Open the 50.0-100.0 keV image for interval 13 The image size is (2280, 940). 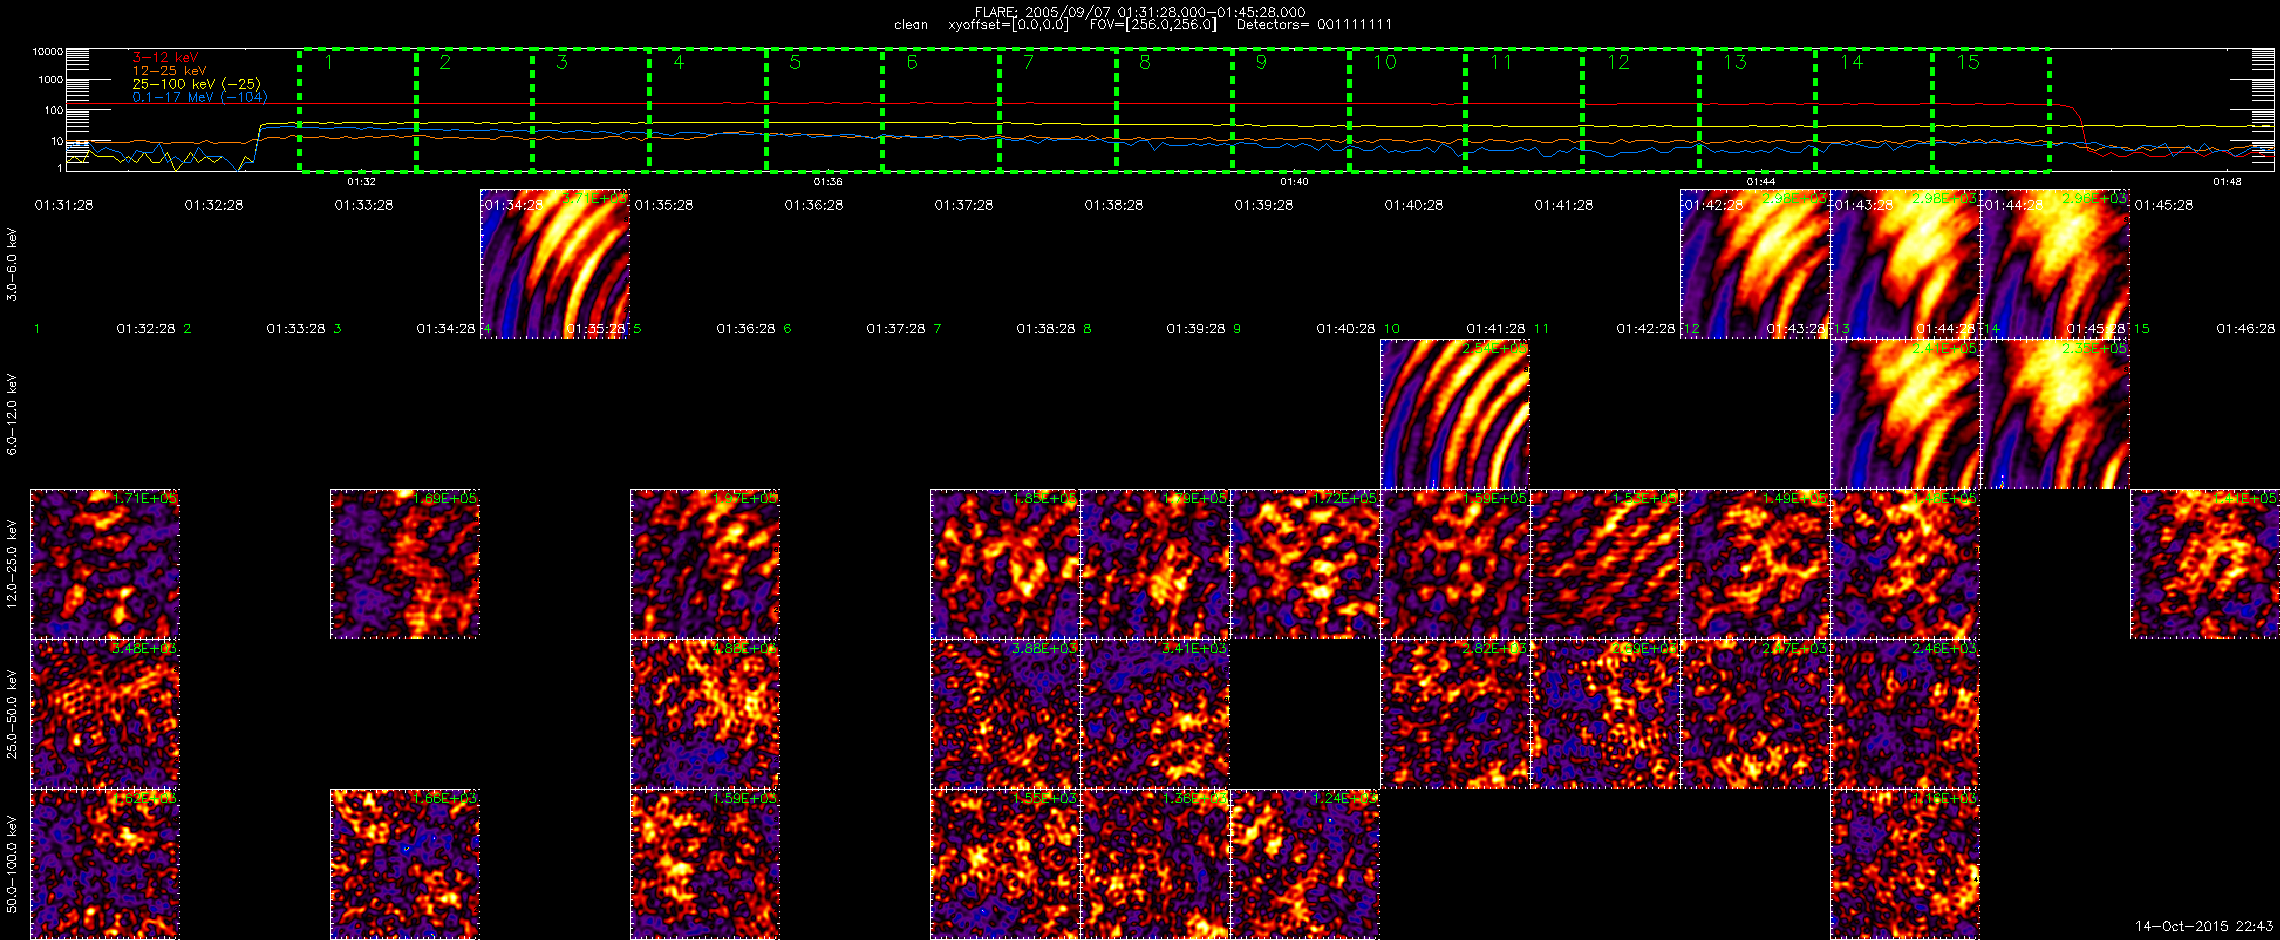click(x=1905, y=864)
